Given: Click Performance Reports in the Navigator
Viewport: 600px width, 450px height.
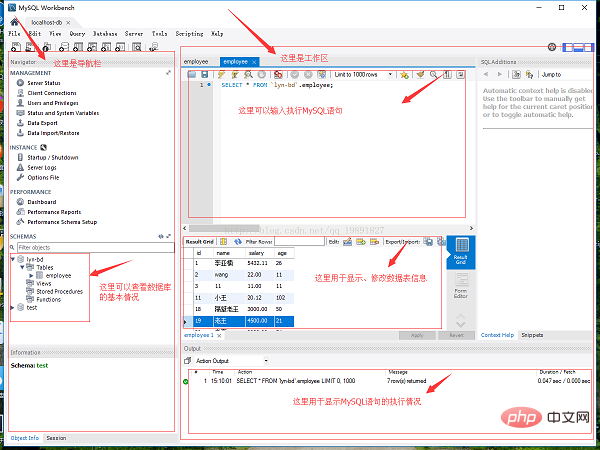Looking at the screenshot, I should (x=55, y=212).
